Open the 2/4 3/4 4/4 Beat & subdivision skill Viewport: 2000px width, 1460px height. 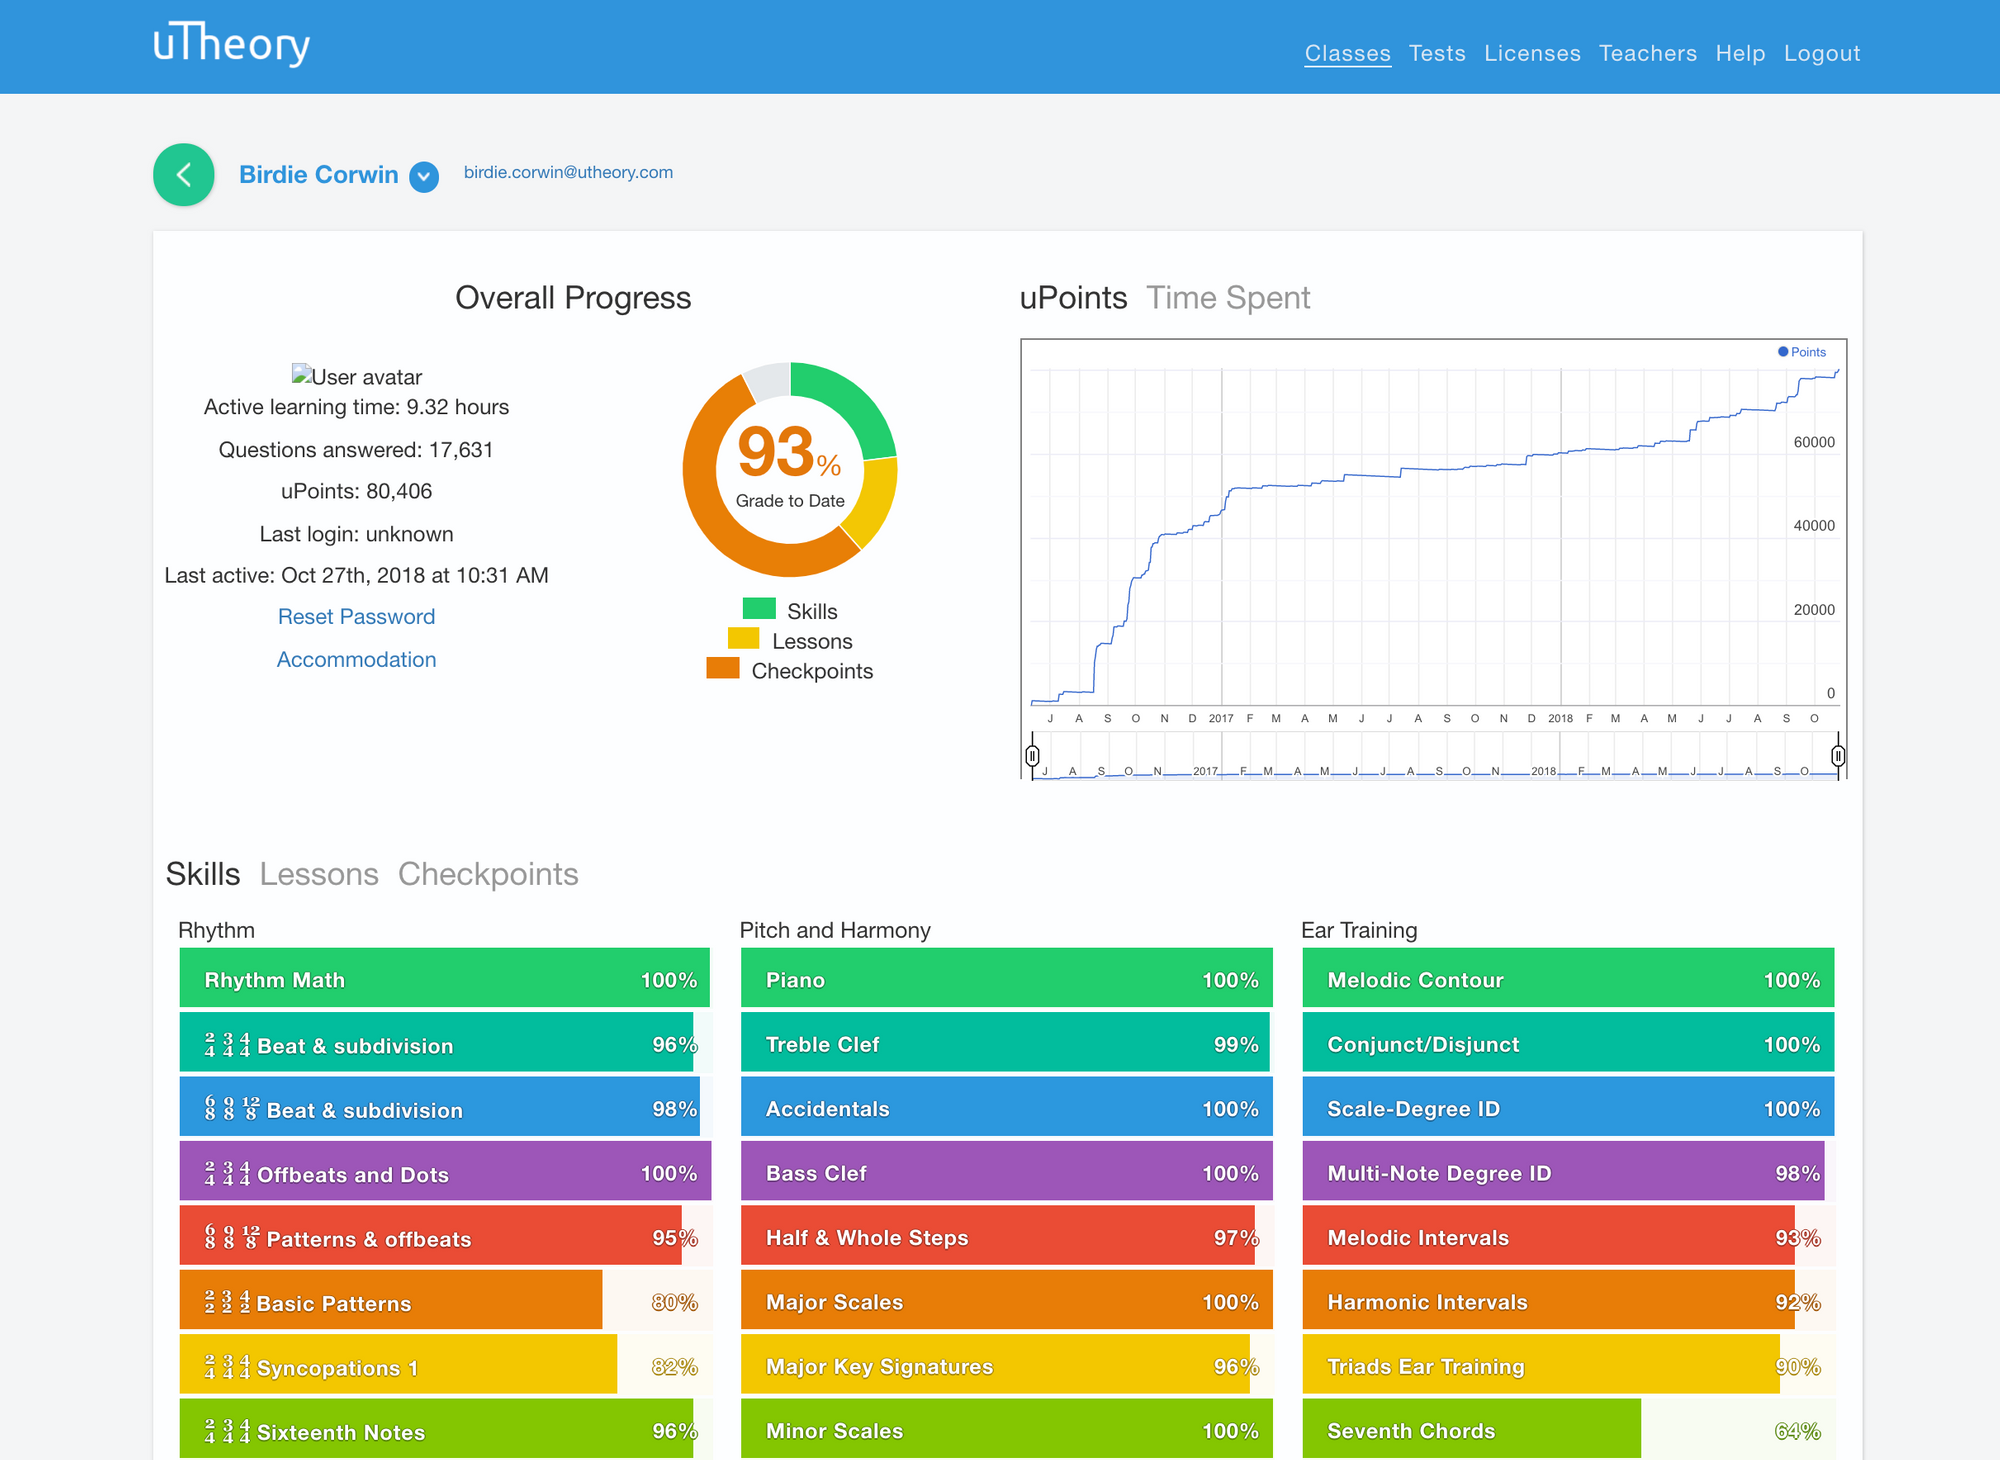[445, 1044]
